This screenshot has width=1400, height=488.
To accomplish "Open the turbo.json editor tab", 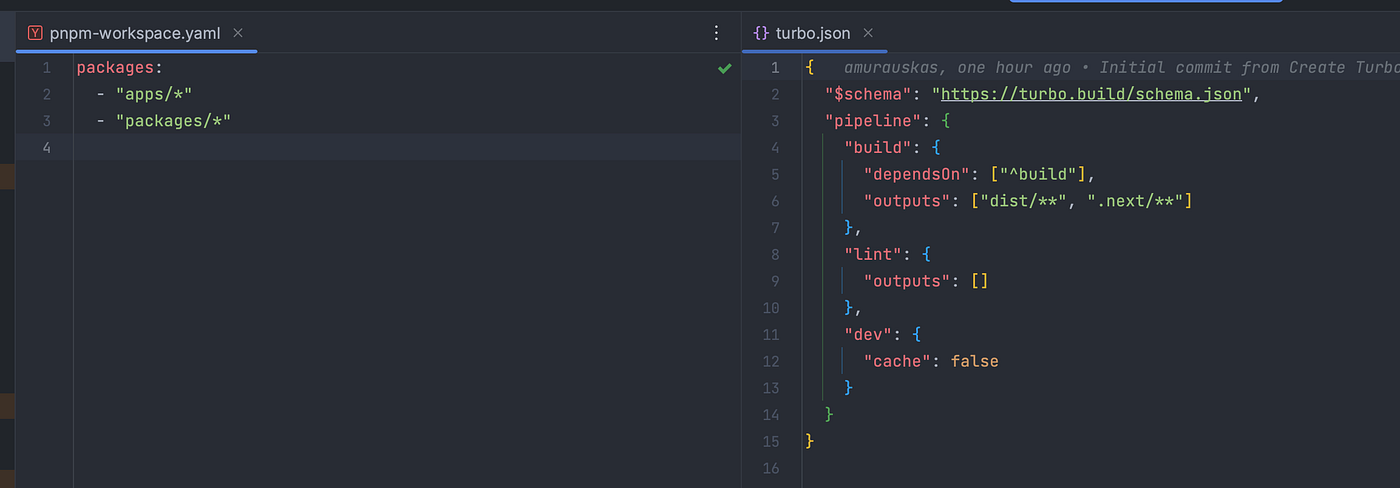I will pos(812,33).
